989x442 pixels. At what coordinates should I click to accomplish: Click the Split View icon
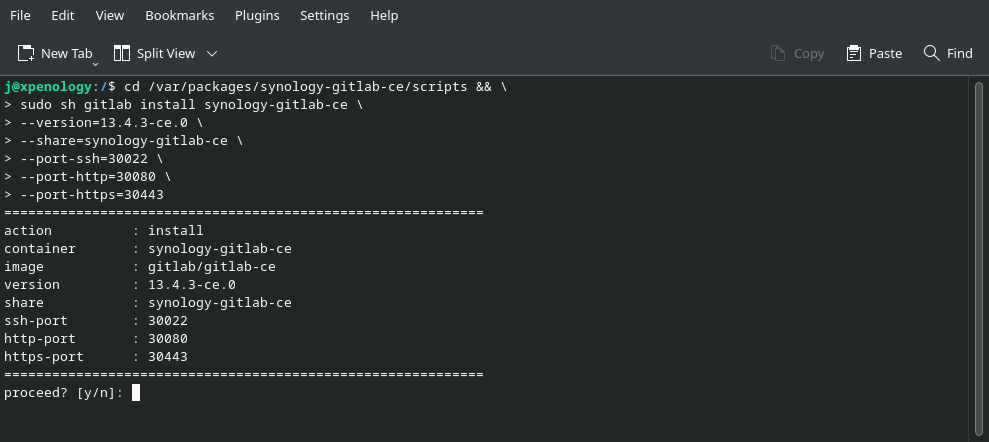(x=122, y=54)
